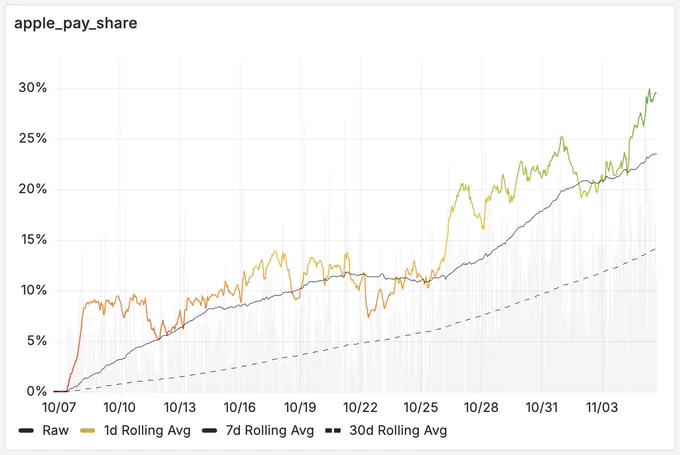Toggle the 1d Rolling Avg legend entry

(x=136, y=430)
